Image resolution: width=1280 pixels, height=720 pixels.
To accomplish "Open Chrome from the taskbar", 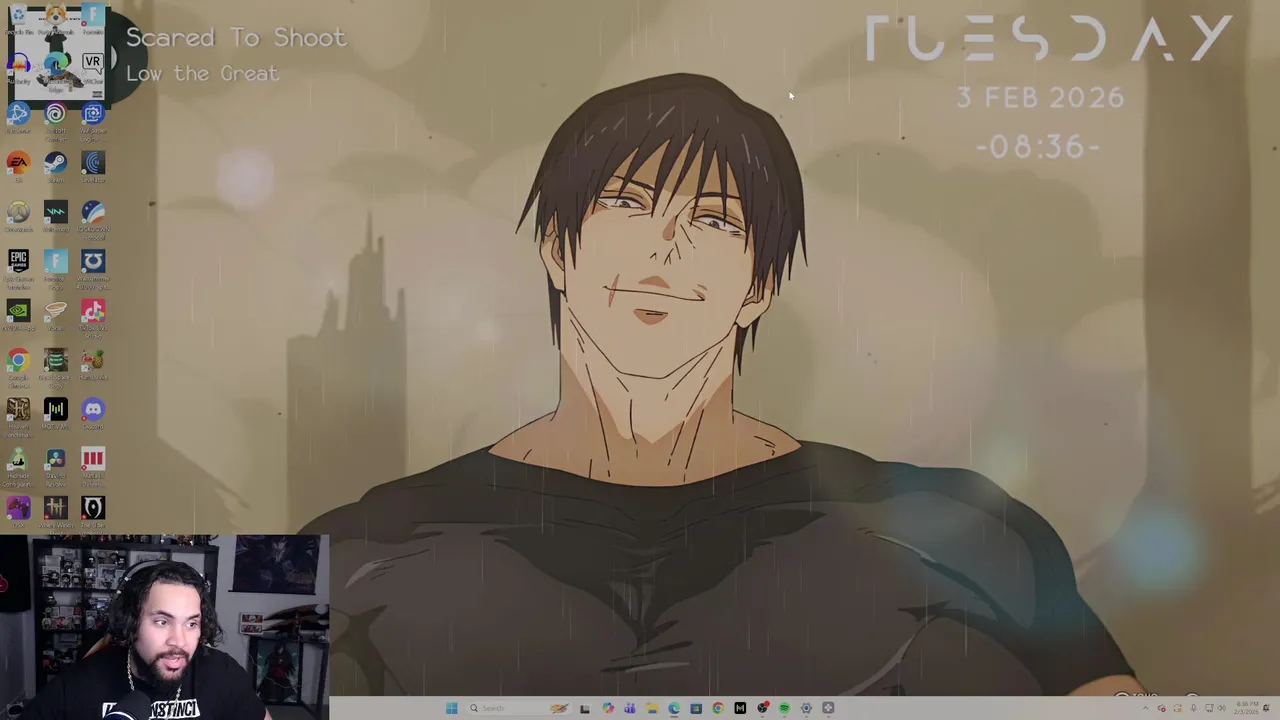I will (718, 708).
